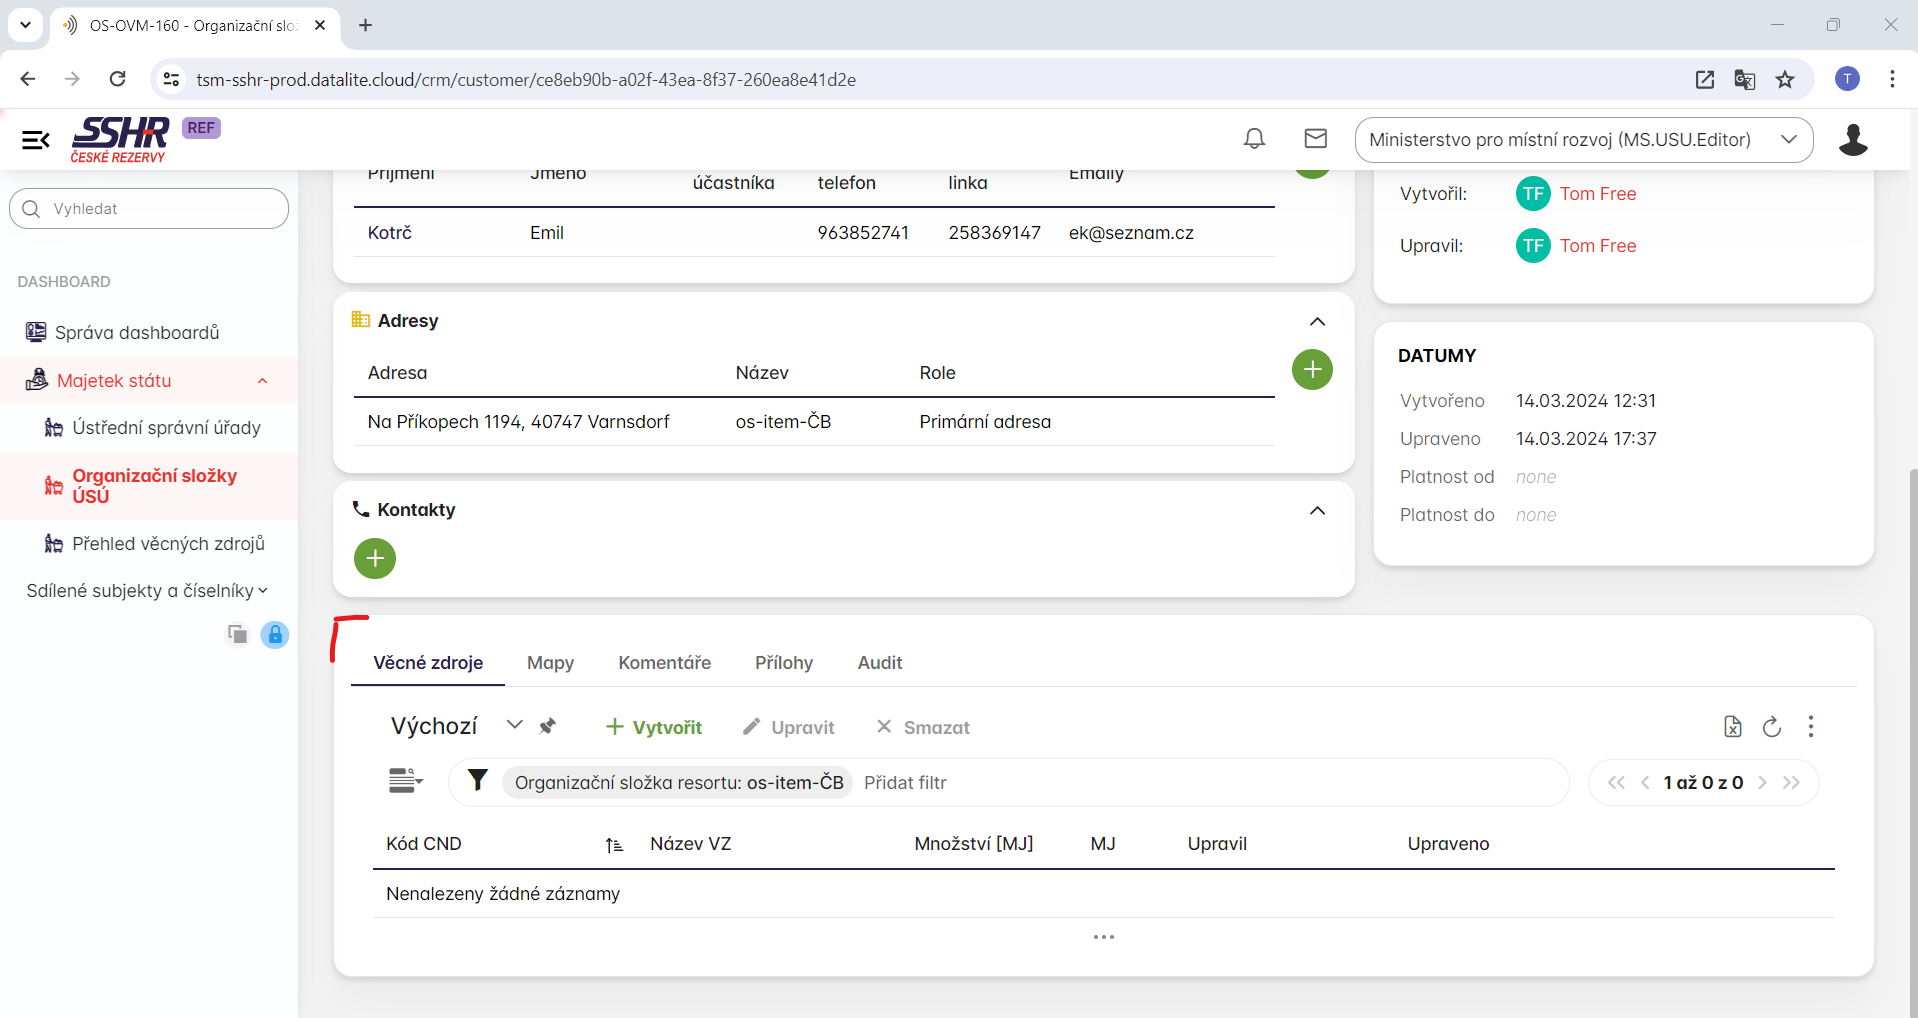Click the Excel export icon

point(1732,727)
